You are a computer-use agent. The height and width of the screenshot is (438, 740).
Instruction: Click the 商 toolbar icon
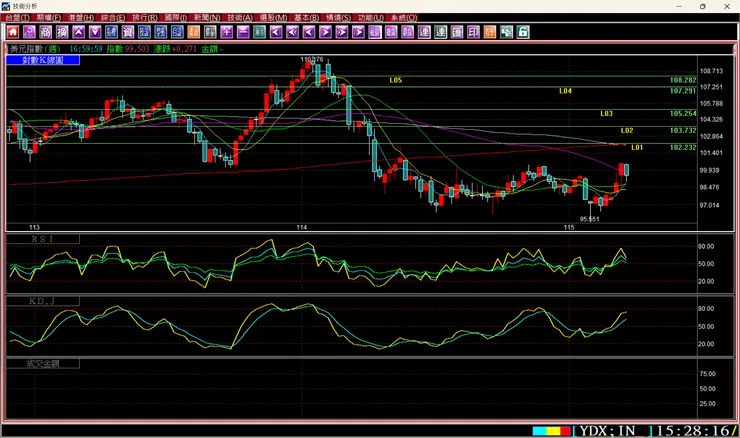pyautogui.click(x=45, y=32)
